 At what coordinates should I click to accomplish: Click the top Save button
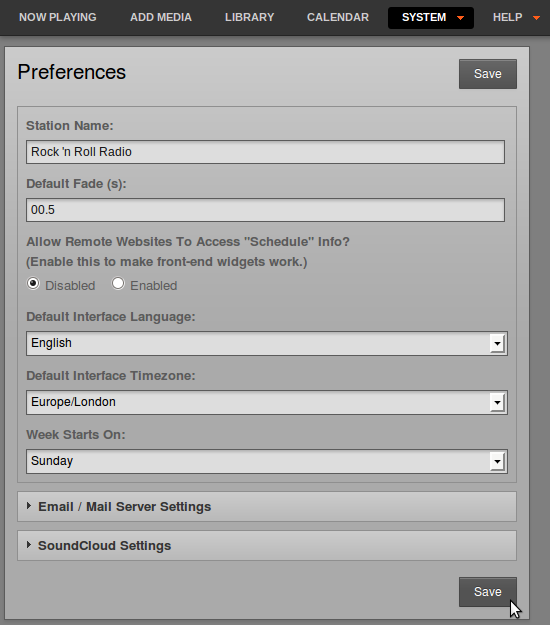click(x=488, y=74)
